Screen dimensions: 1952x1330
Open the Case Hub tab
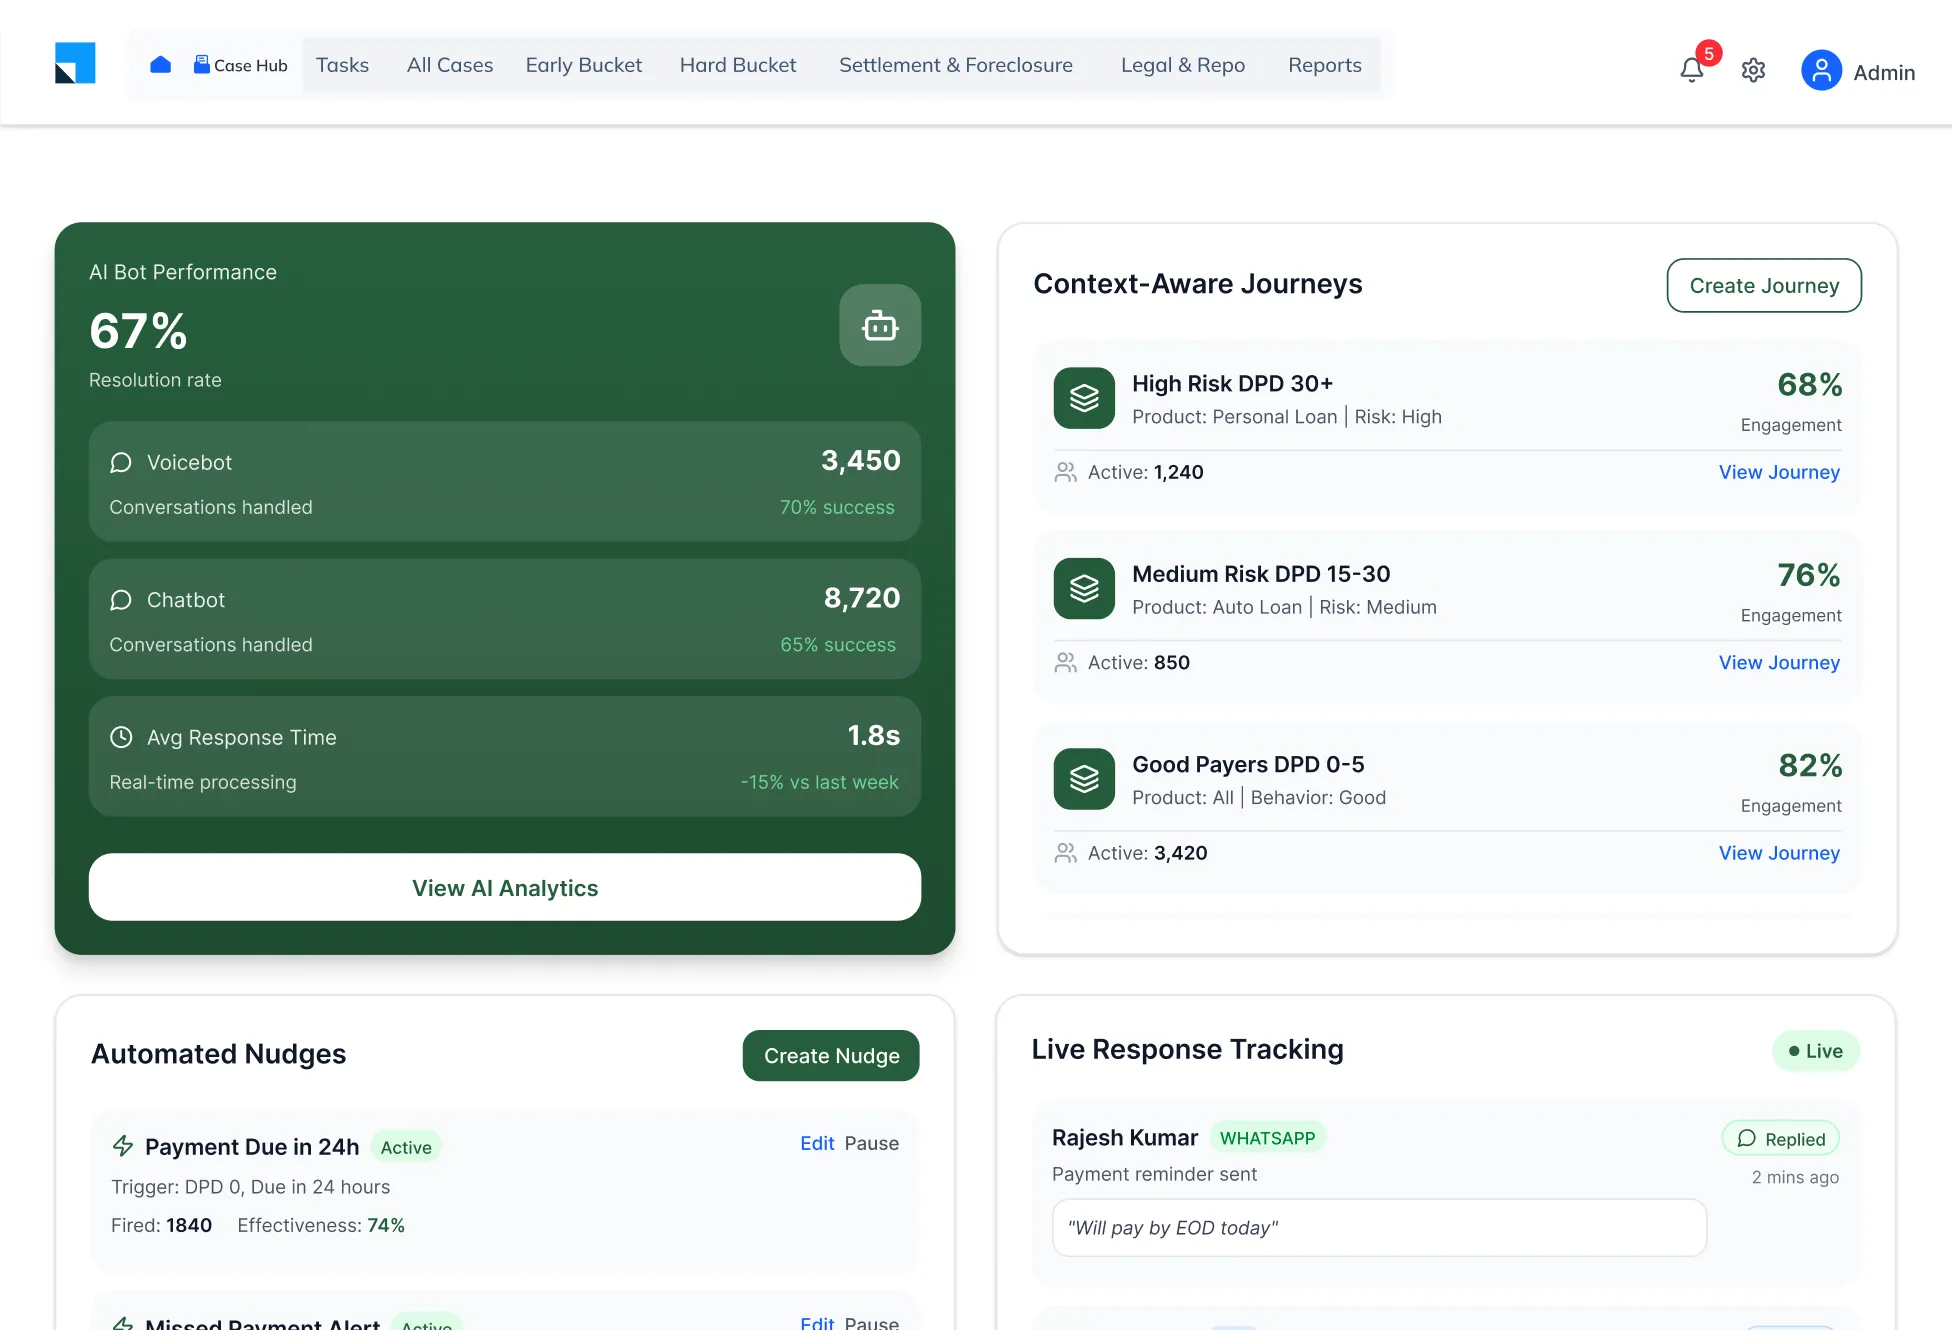(x=240, y=65)
